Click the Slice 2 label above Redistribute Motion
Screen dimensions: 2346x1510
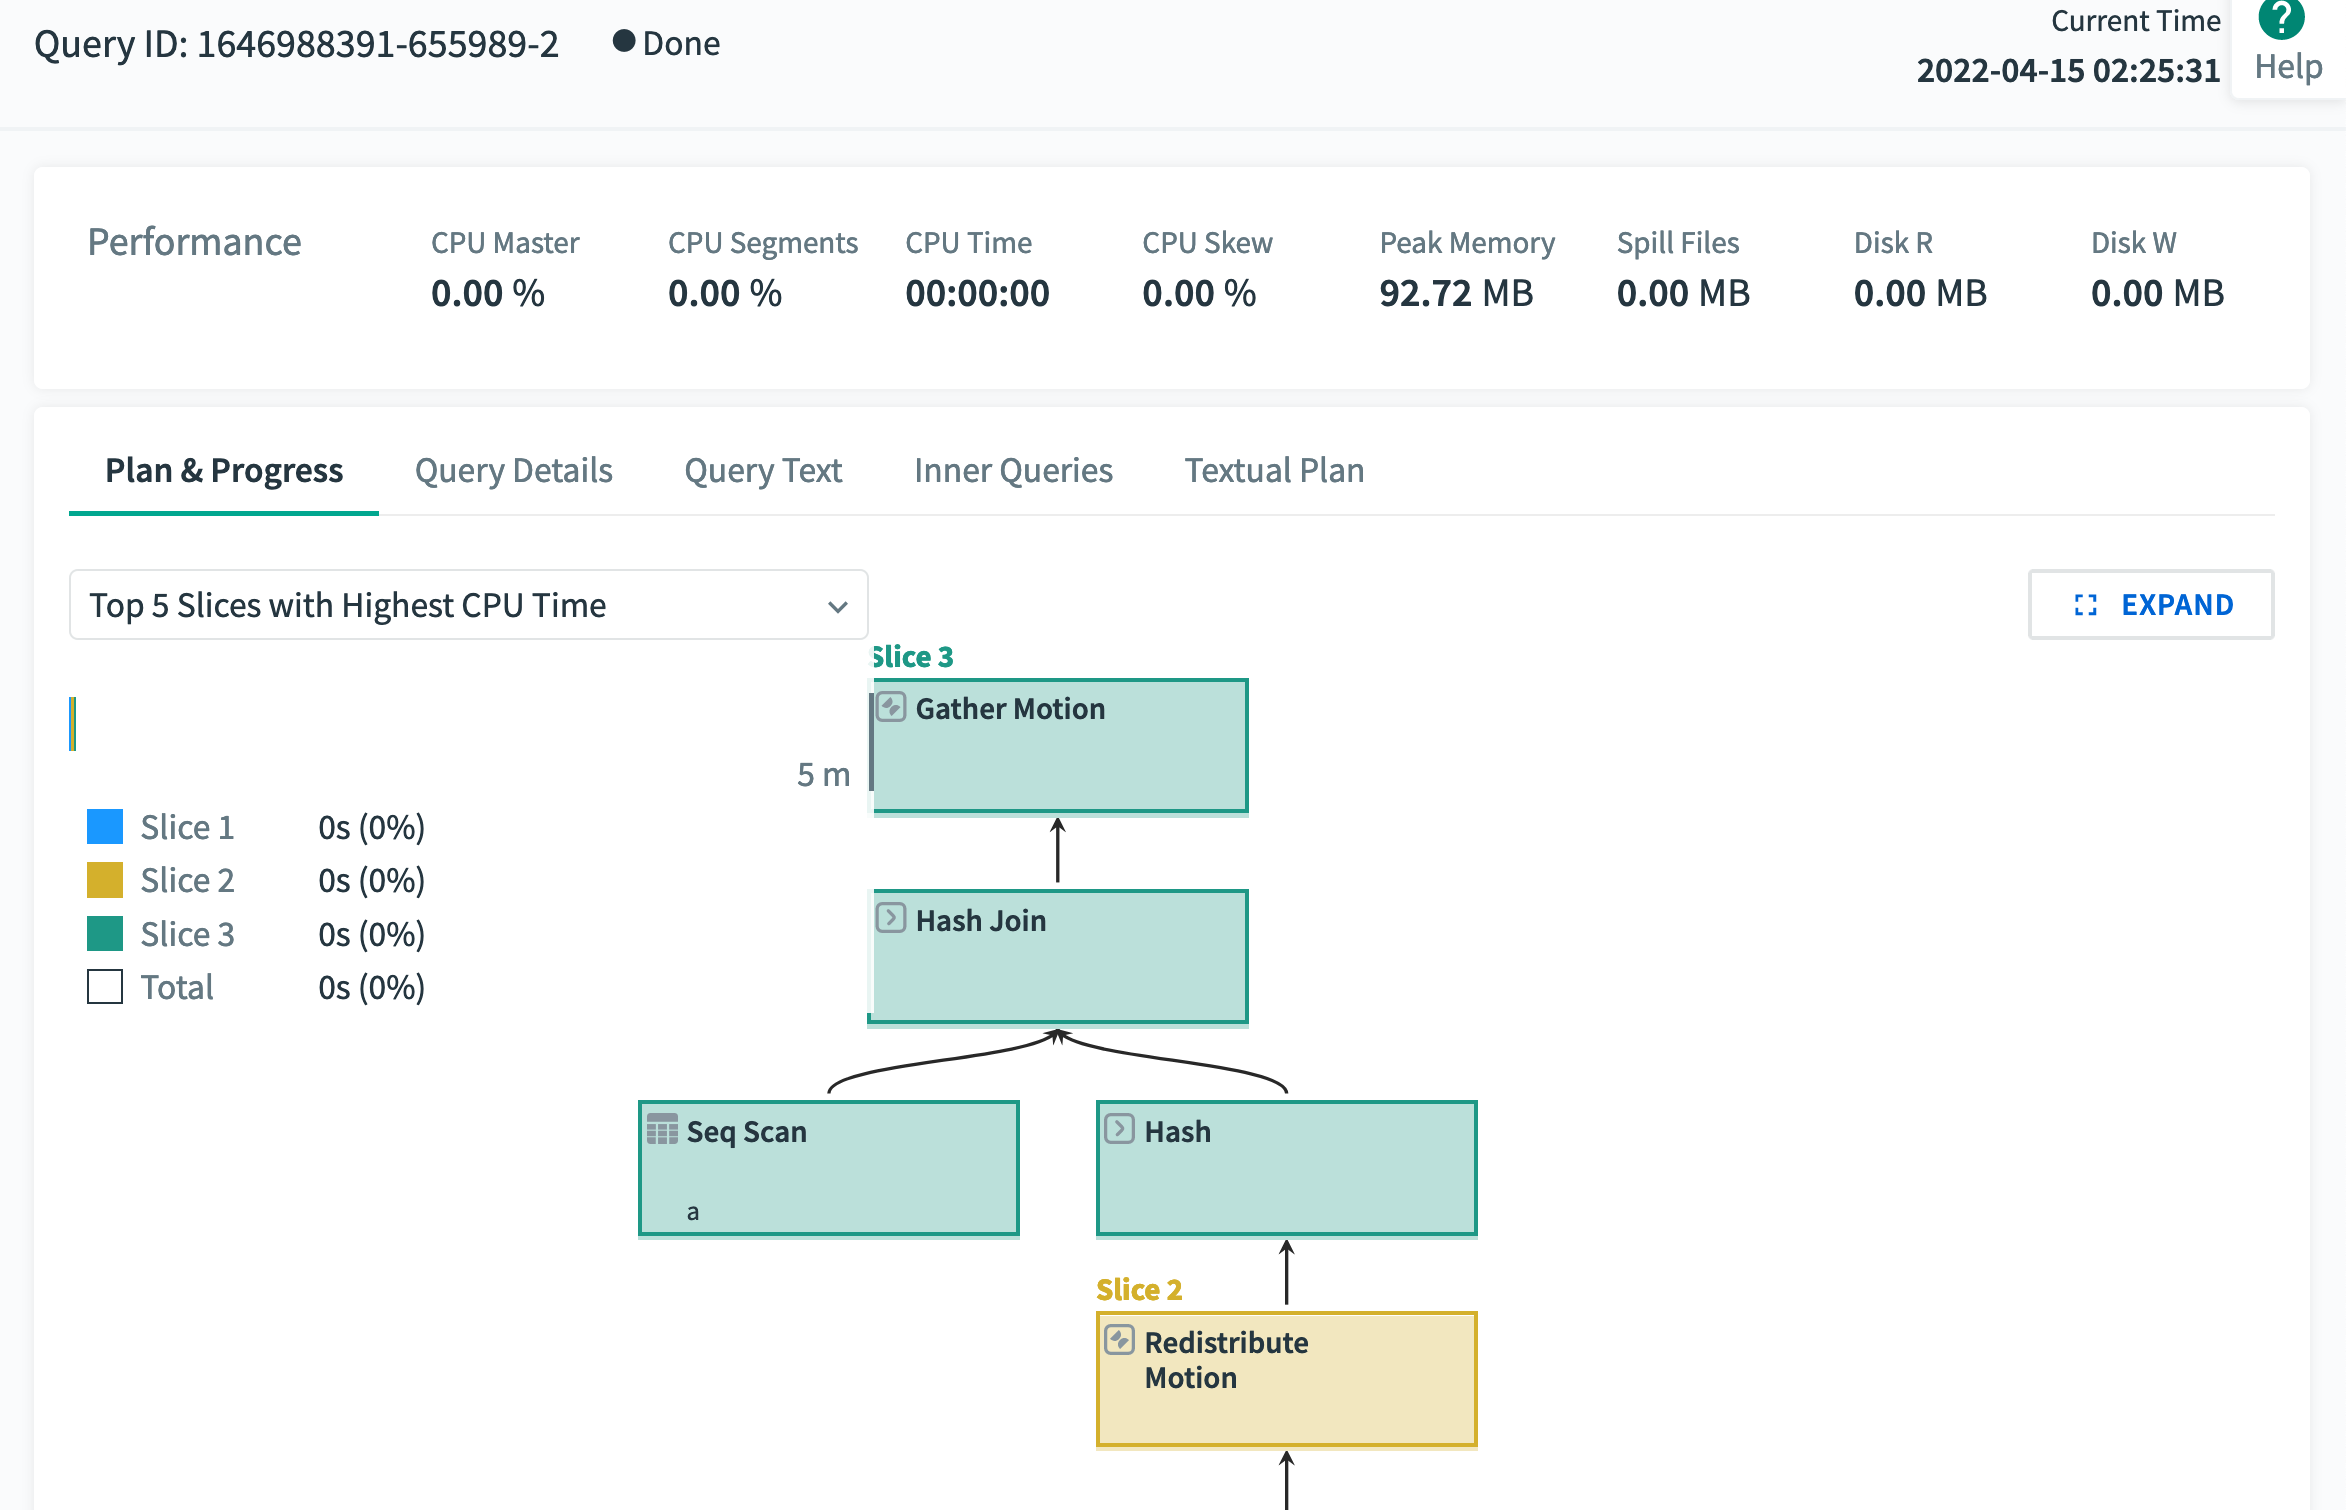pyautogui.click(x=1139, y=1289)
